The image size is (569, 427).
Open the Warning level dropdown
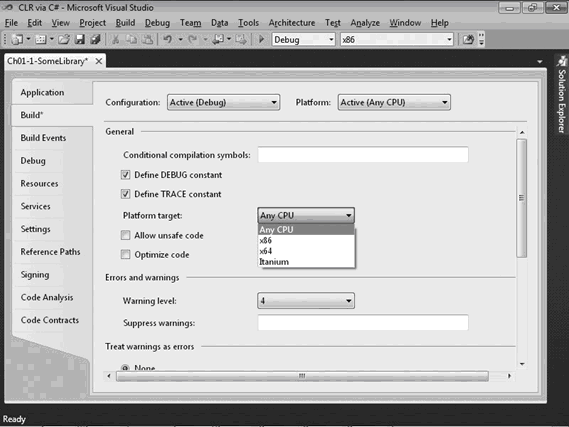(306, 301)
